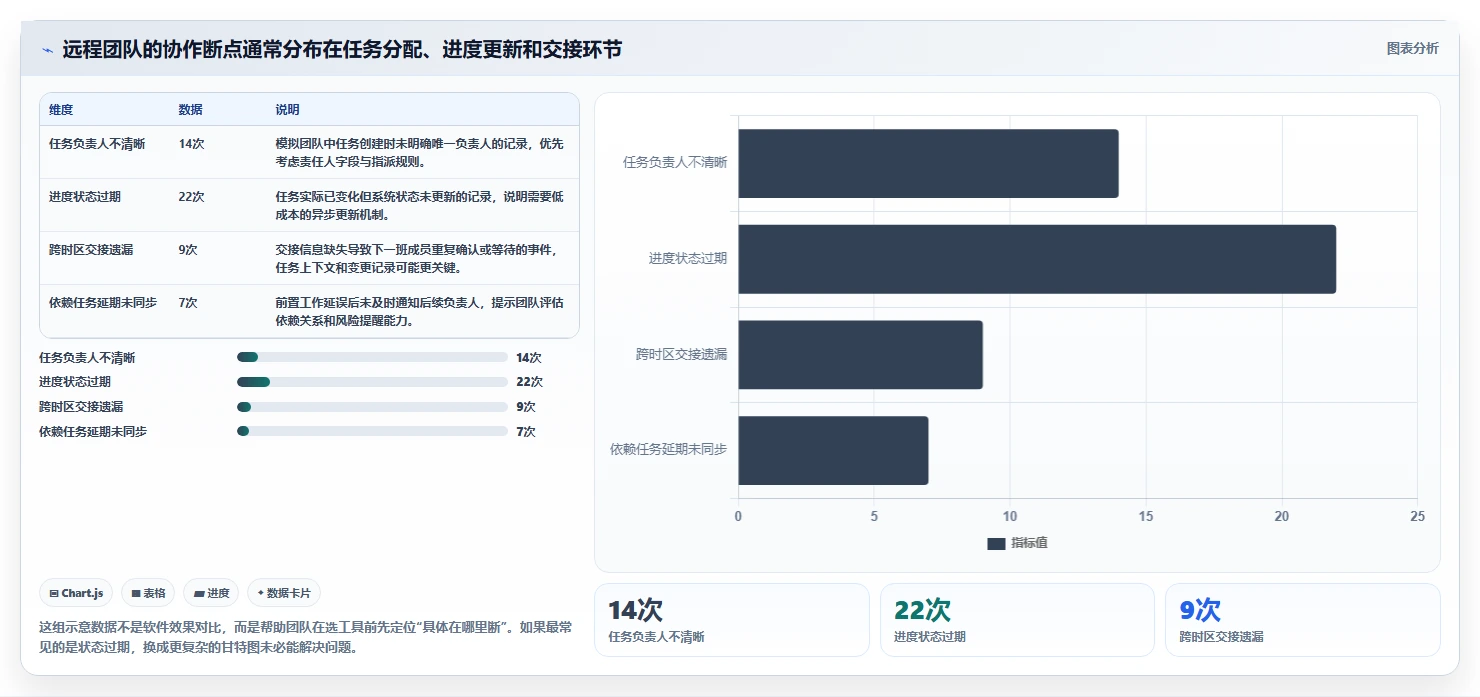The height and width of the screenshot is (697, 1480).
Task: Click the 进度状态过期 label in the progress list
Action: 75,382
